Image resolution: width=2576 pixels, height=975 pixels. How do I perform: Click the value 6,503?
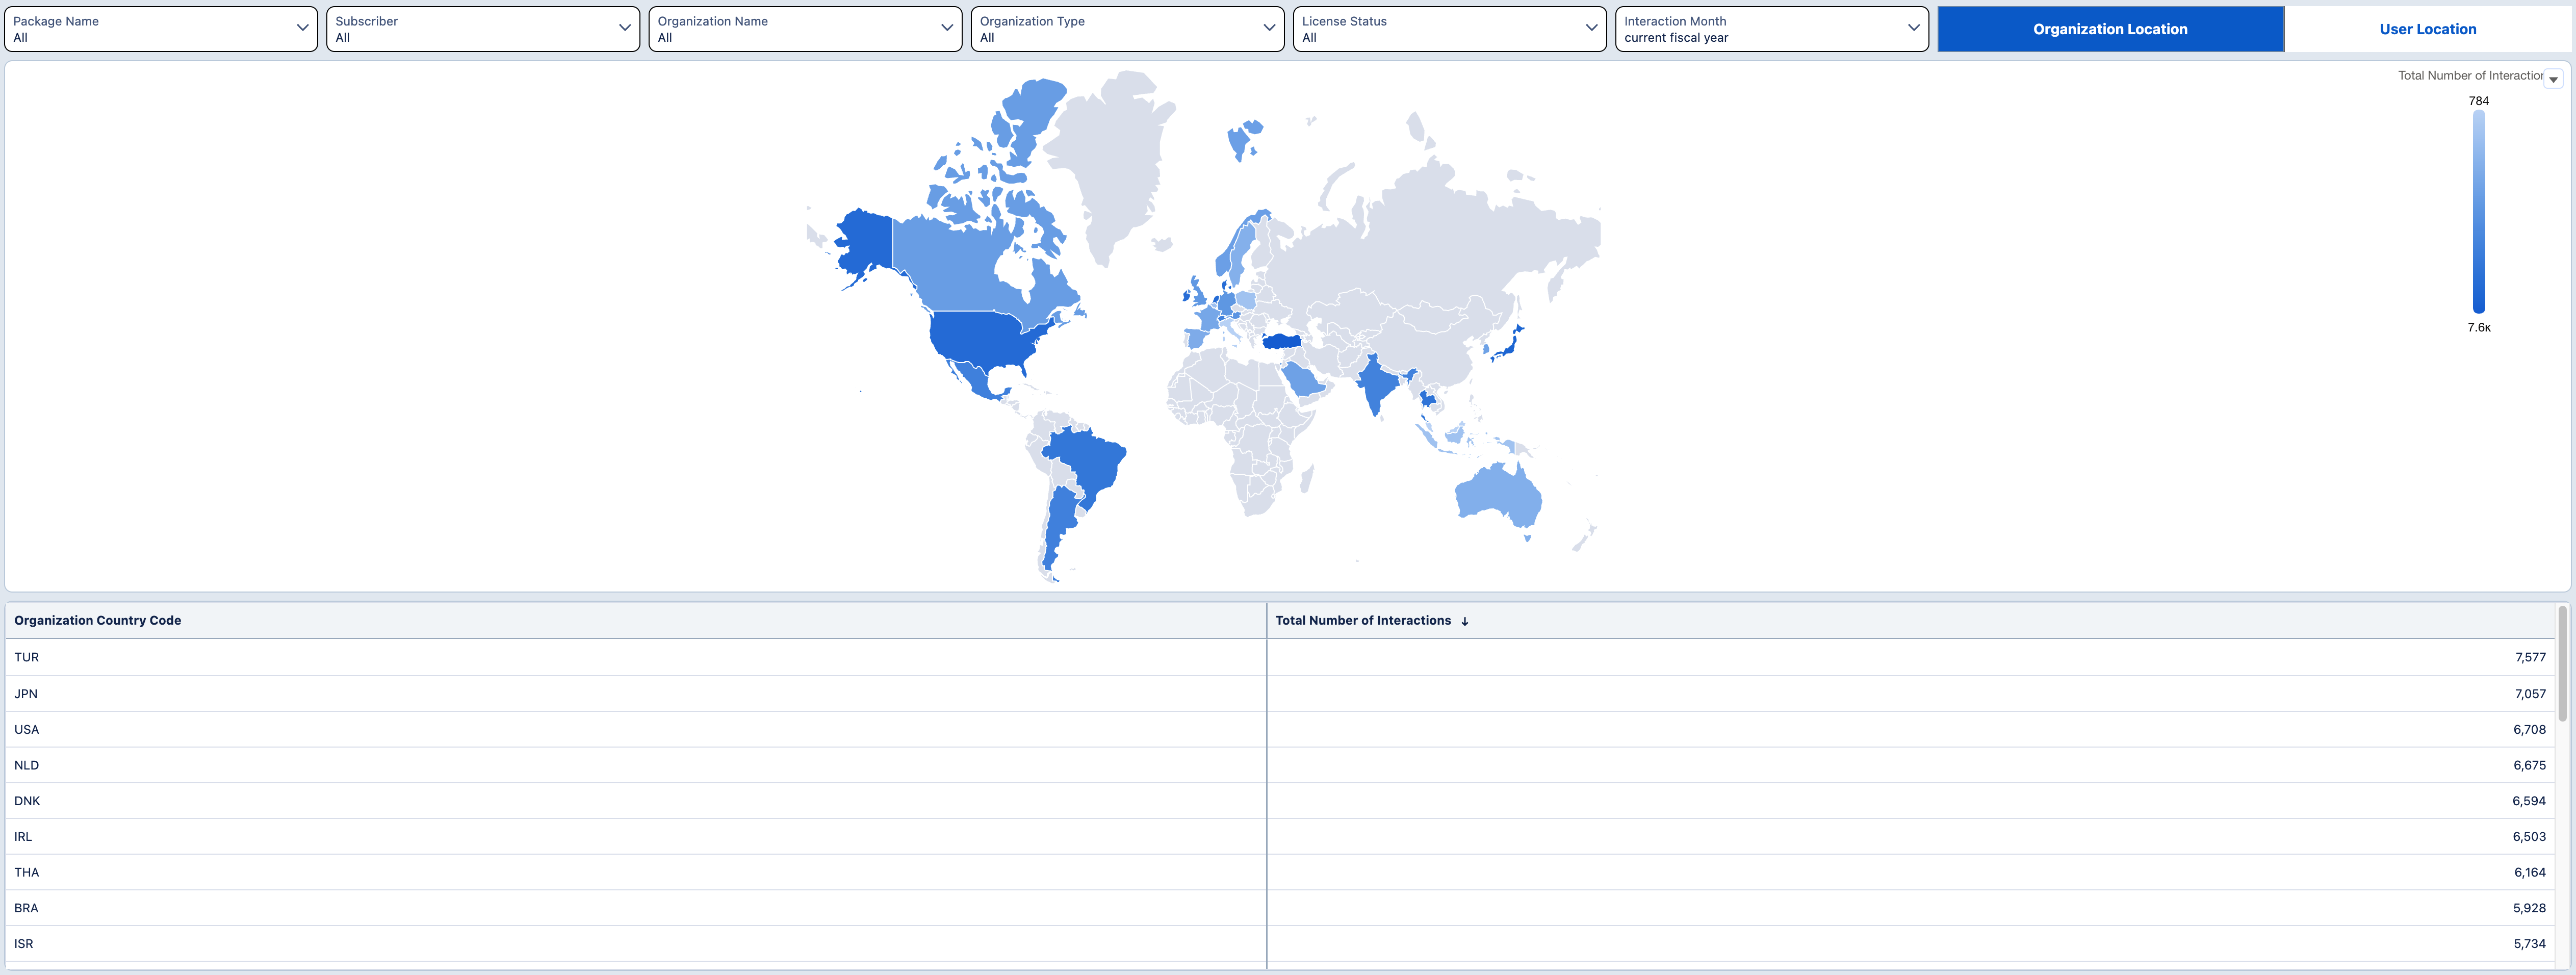(2529, 836)
